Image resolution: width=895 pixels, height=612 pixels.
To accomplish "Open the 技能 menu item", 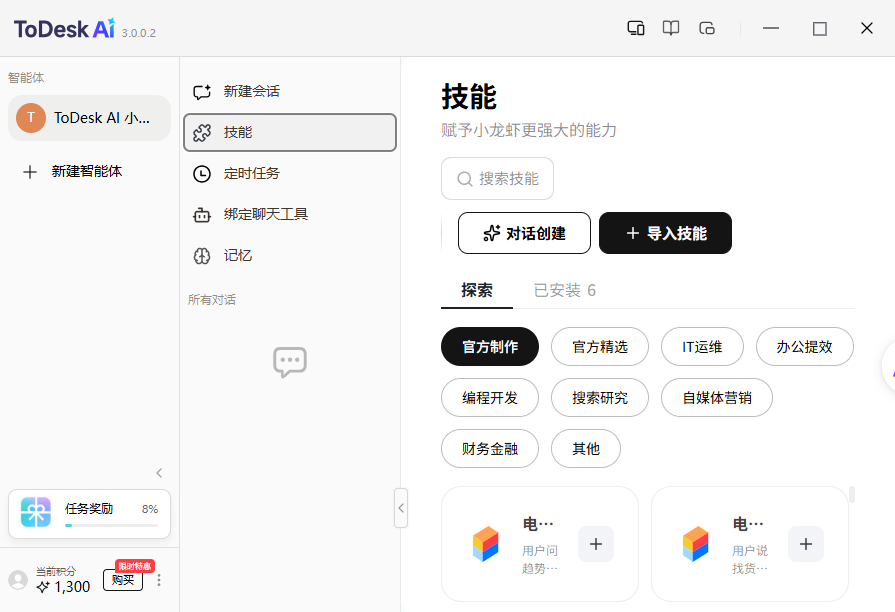I will pyautogui.click(x=290, y=132).
